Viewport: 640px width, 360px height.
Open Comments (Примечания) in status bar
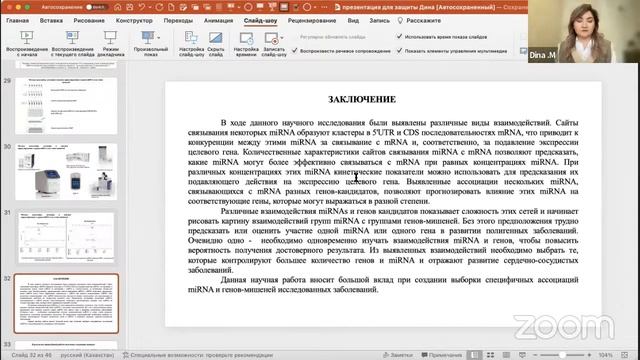coord(442,355)
